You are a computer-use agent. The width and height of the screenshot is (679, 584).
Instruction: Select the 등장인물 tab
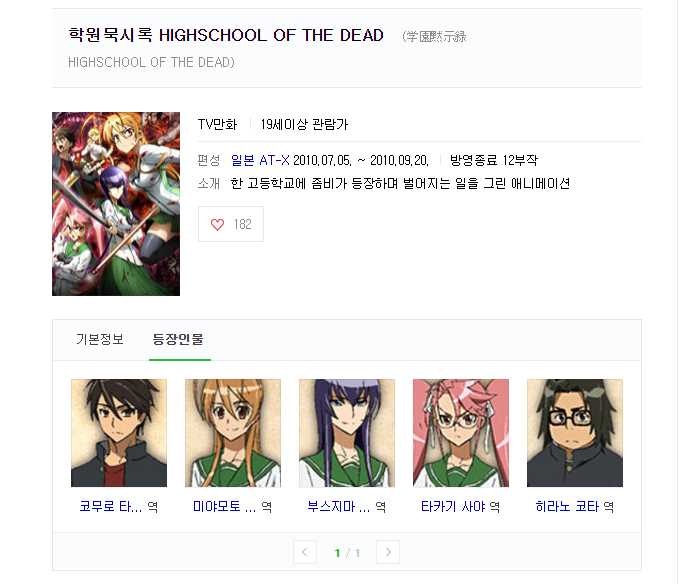[178, 339]
